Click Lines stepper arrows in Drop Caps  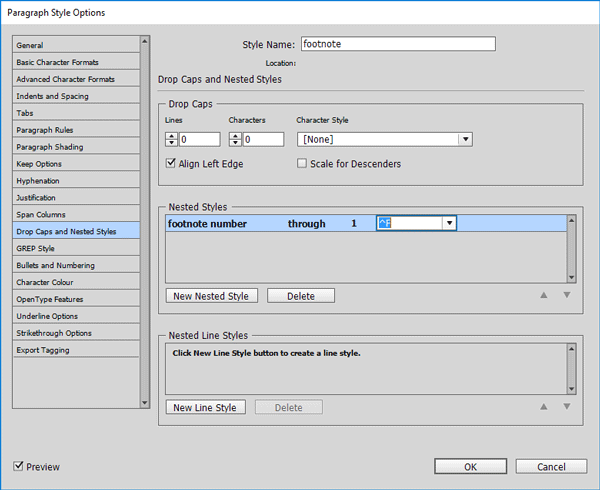171,140
